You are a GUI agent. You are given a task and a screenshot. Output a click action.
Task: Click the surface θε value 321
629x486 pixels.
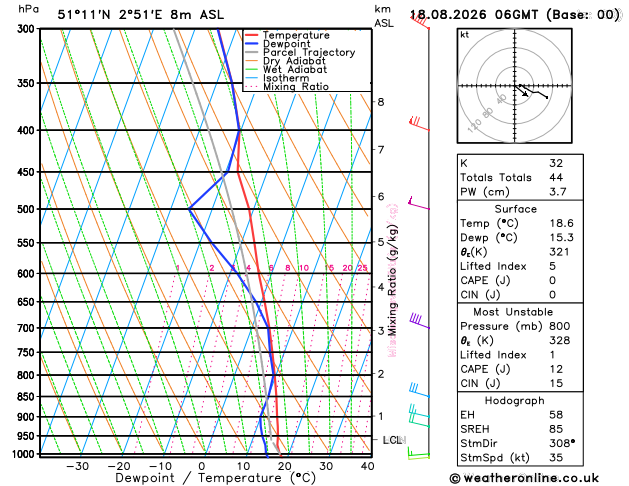pyautogui.click(x=559, y=252)
